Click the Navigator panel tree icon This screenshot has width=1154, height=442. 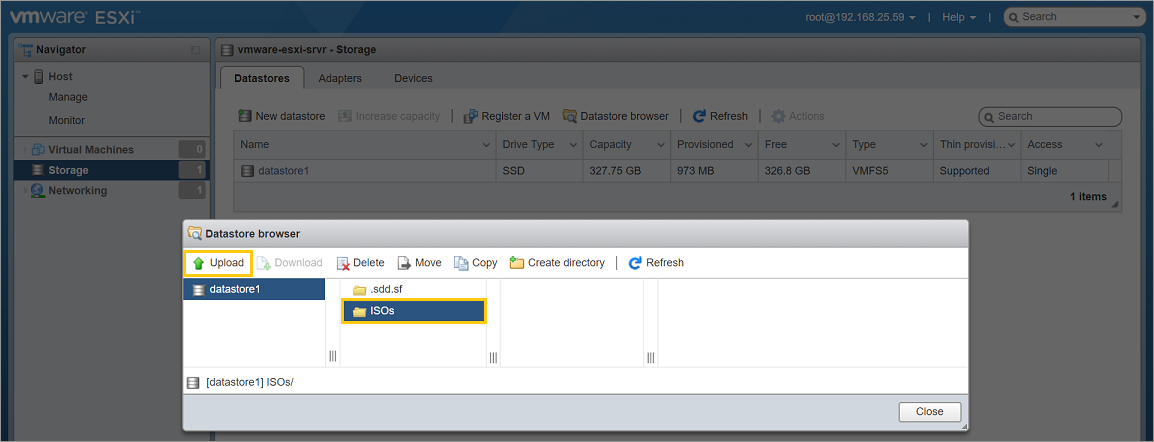26,50
